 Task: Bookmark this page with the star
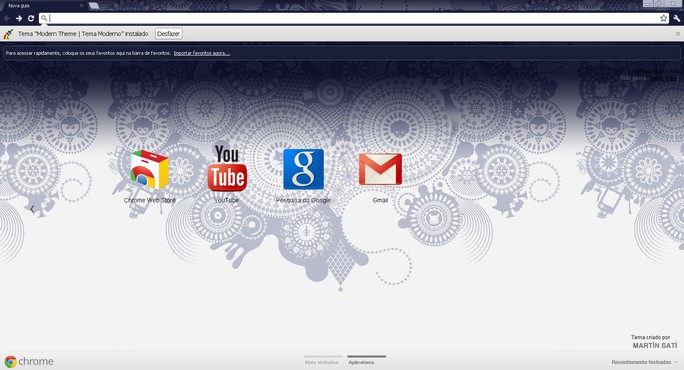tap(663, 18)
